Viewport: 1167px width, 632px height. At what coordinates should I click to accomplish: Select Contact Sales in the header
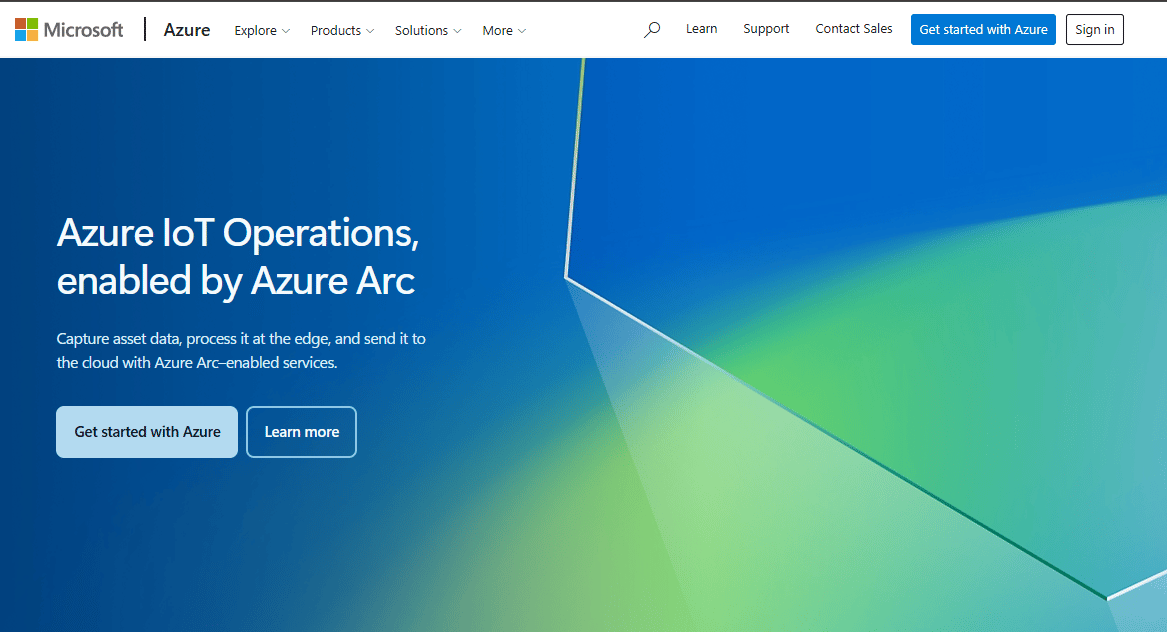point(854,29)
